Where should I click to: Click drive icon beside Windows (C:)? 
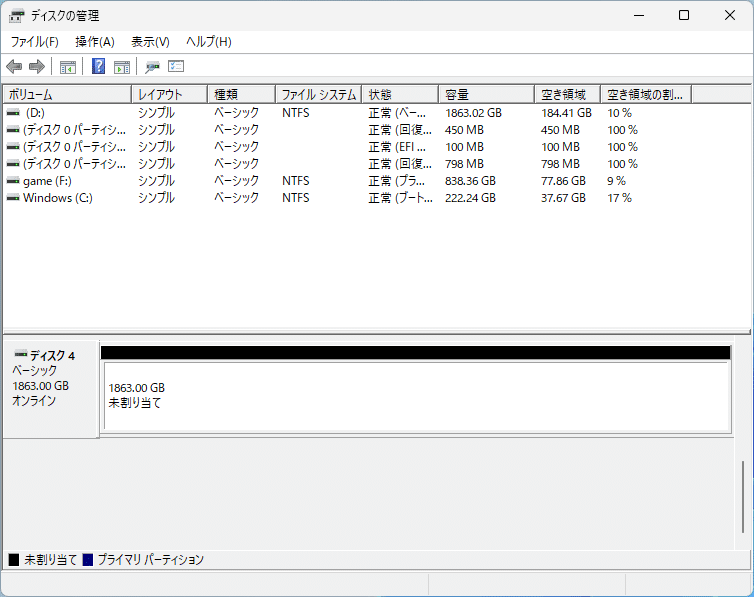coord(13,198)
